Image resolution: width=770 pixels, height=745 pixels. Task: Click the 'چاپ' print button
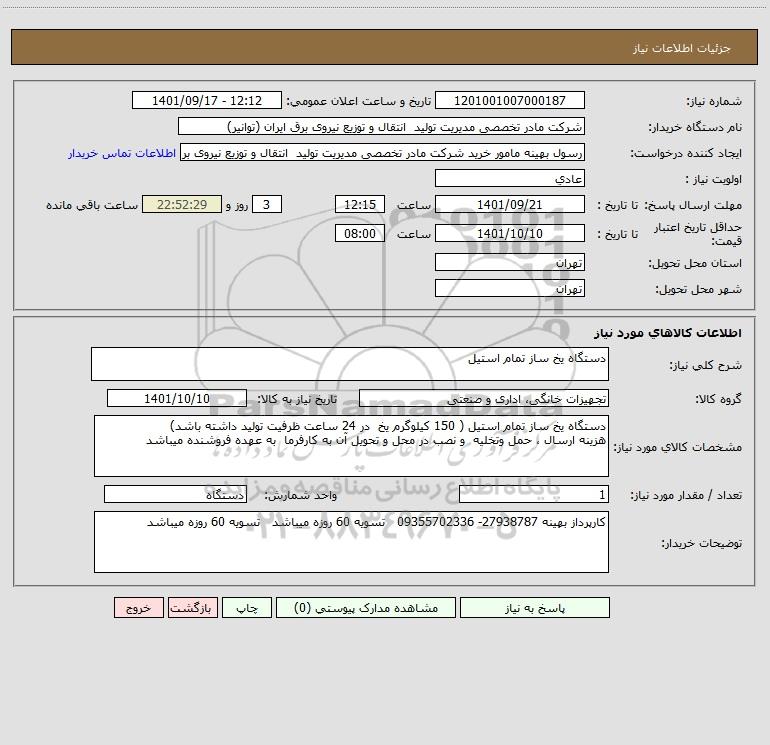tap(247, 607)
